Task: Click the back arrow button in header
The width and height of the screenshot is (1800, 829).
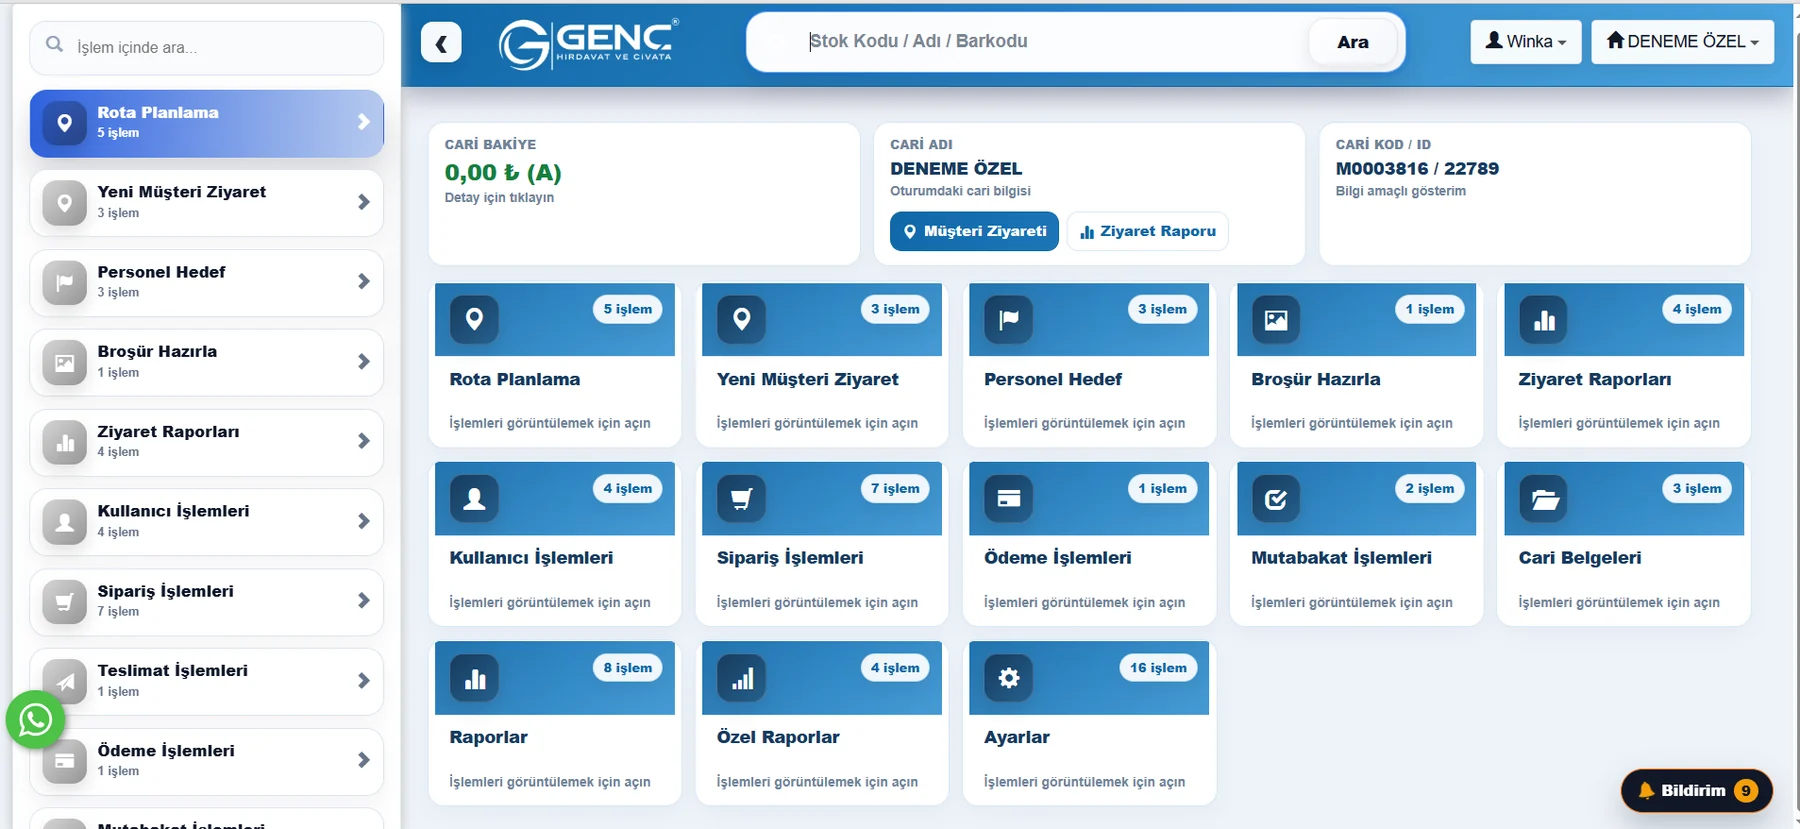Action: pos(441,43)
